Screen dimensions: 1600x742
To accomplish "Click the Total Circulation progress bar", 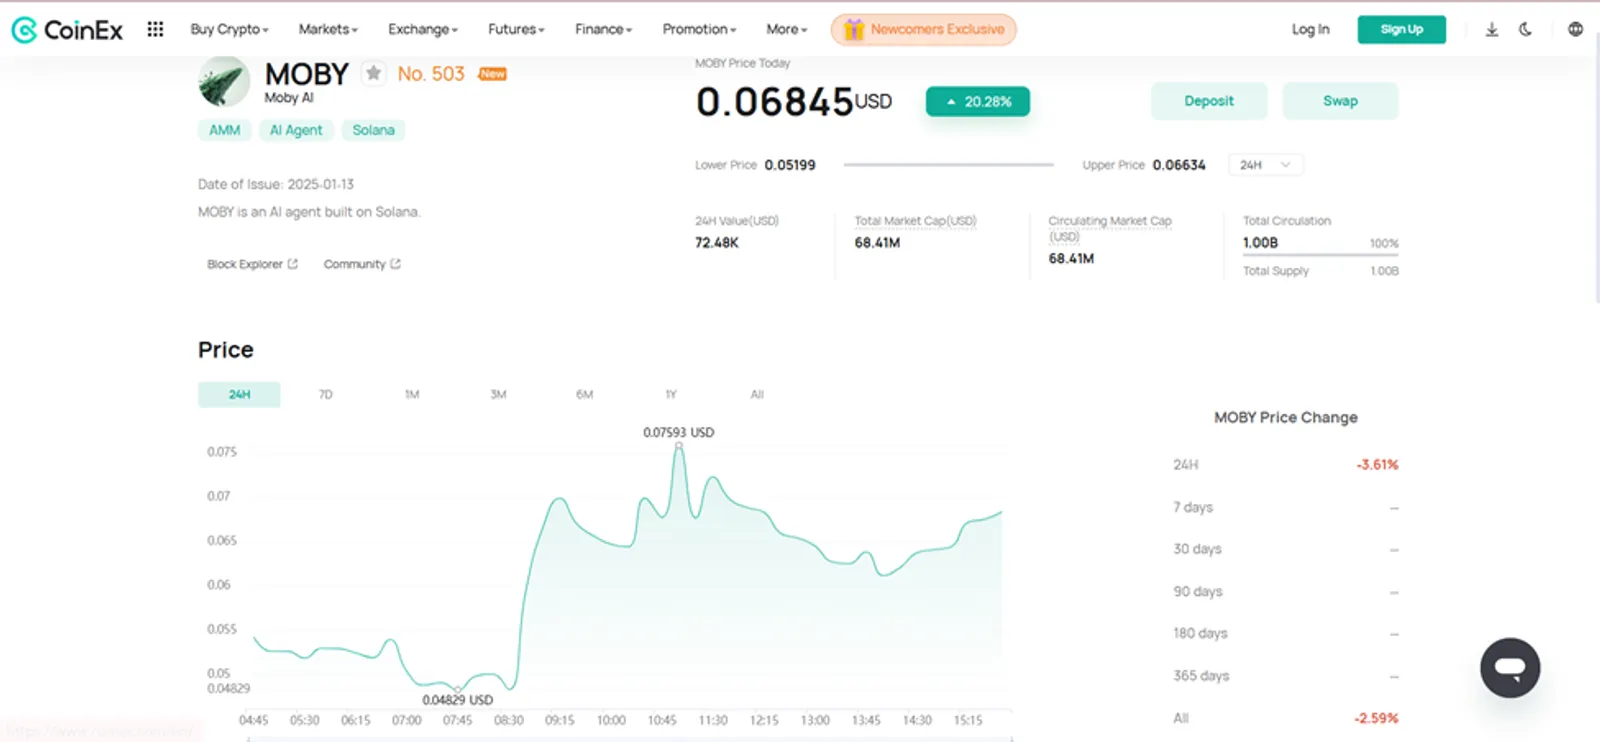I will [1320, 255].
